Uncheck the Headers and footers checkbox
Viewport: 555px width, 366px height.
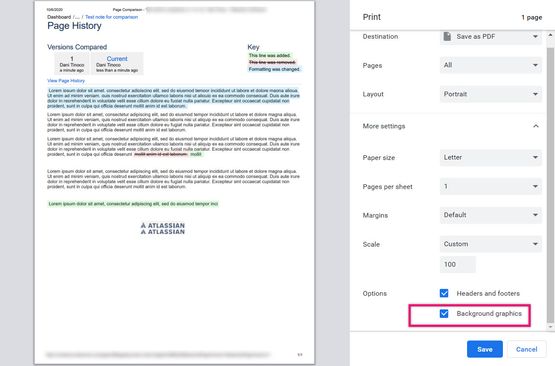pos(444,293)
